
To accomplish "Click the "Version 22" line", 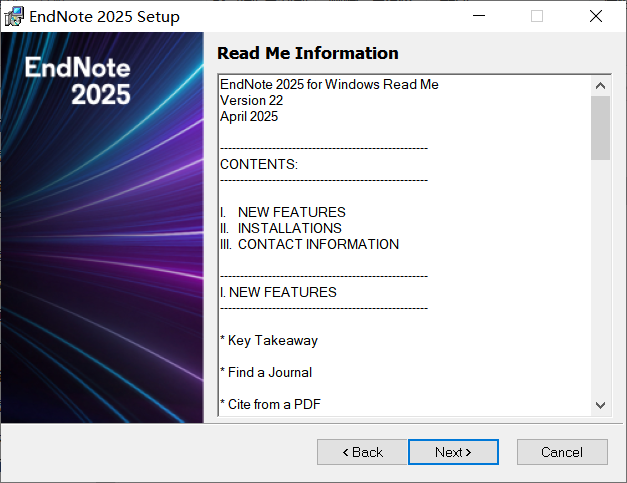I will tap(252, 100).
